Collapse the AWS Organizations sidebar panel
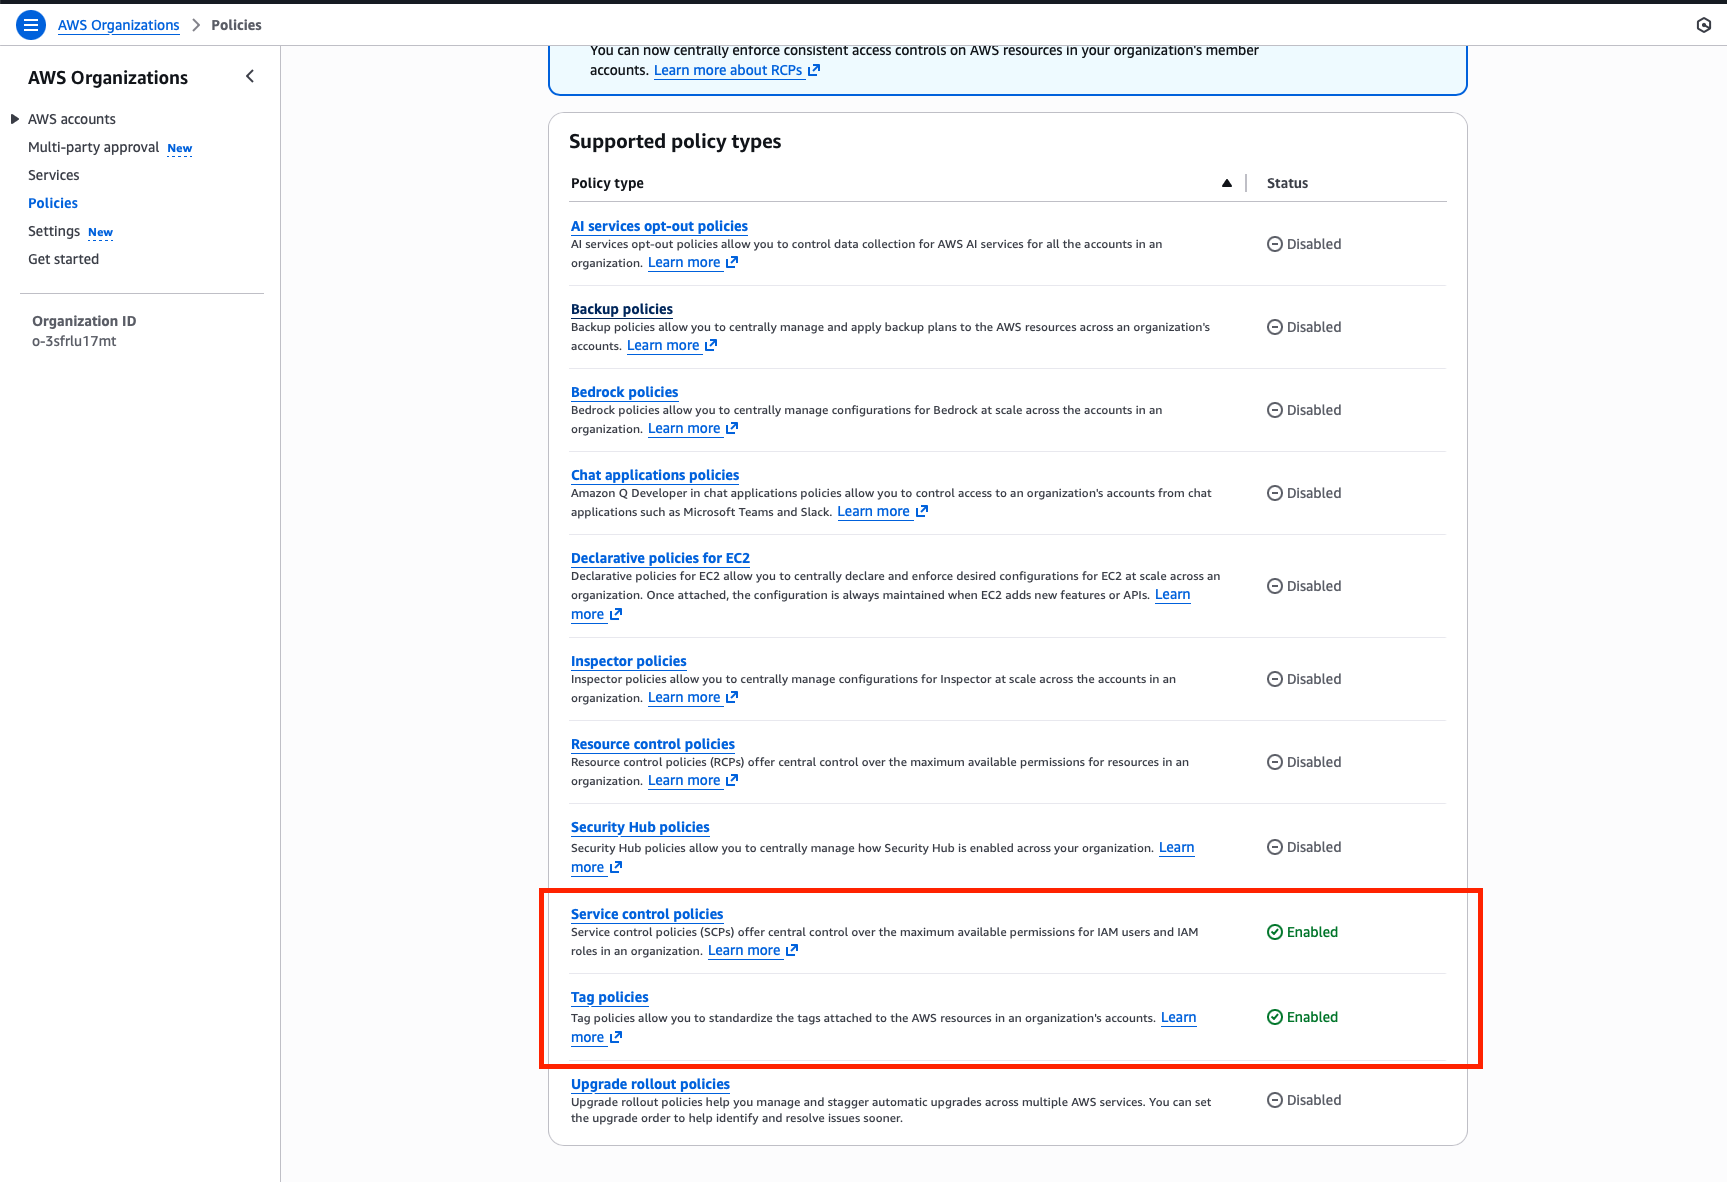 249,76
